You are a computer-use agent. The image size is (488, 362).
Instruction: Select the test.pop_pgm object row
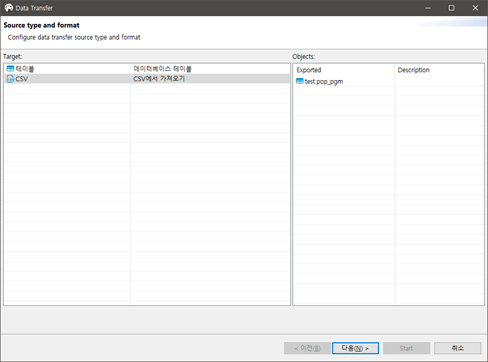point(388,81)
